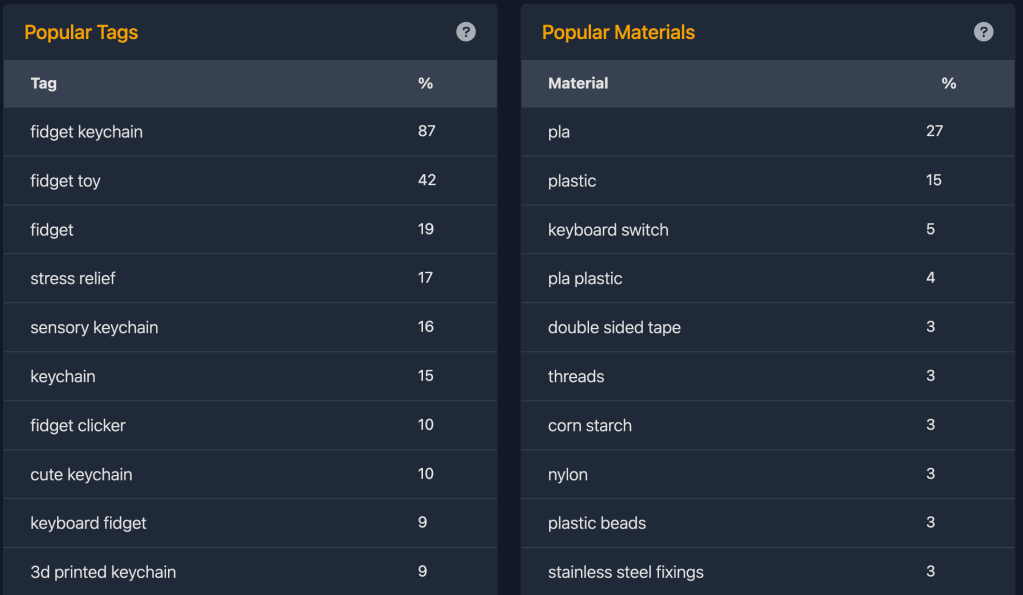Select the fidget toy tag
The image size is (1023, 595).
[x=66, y=181]
